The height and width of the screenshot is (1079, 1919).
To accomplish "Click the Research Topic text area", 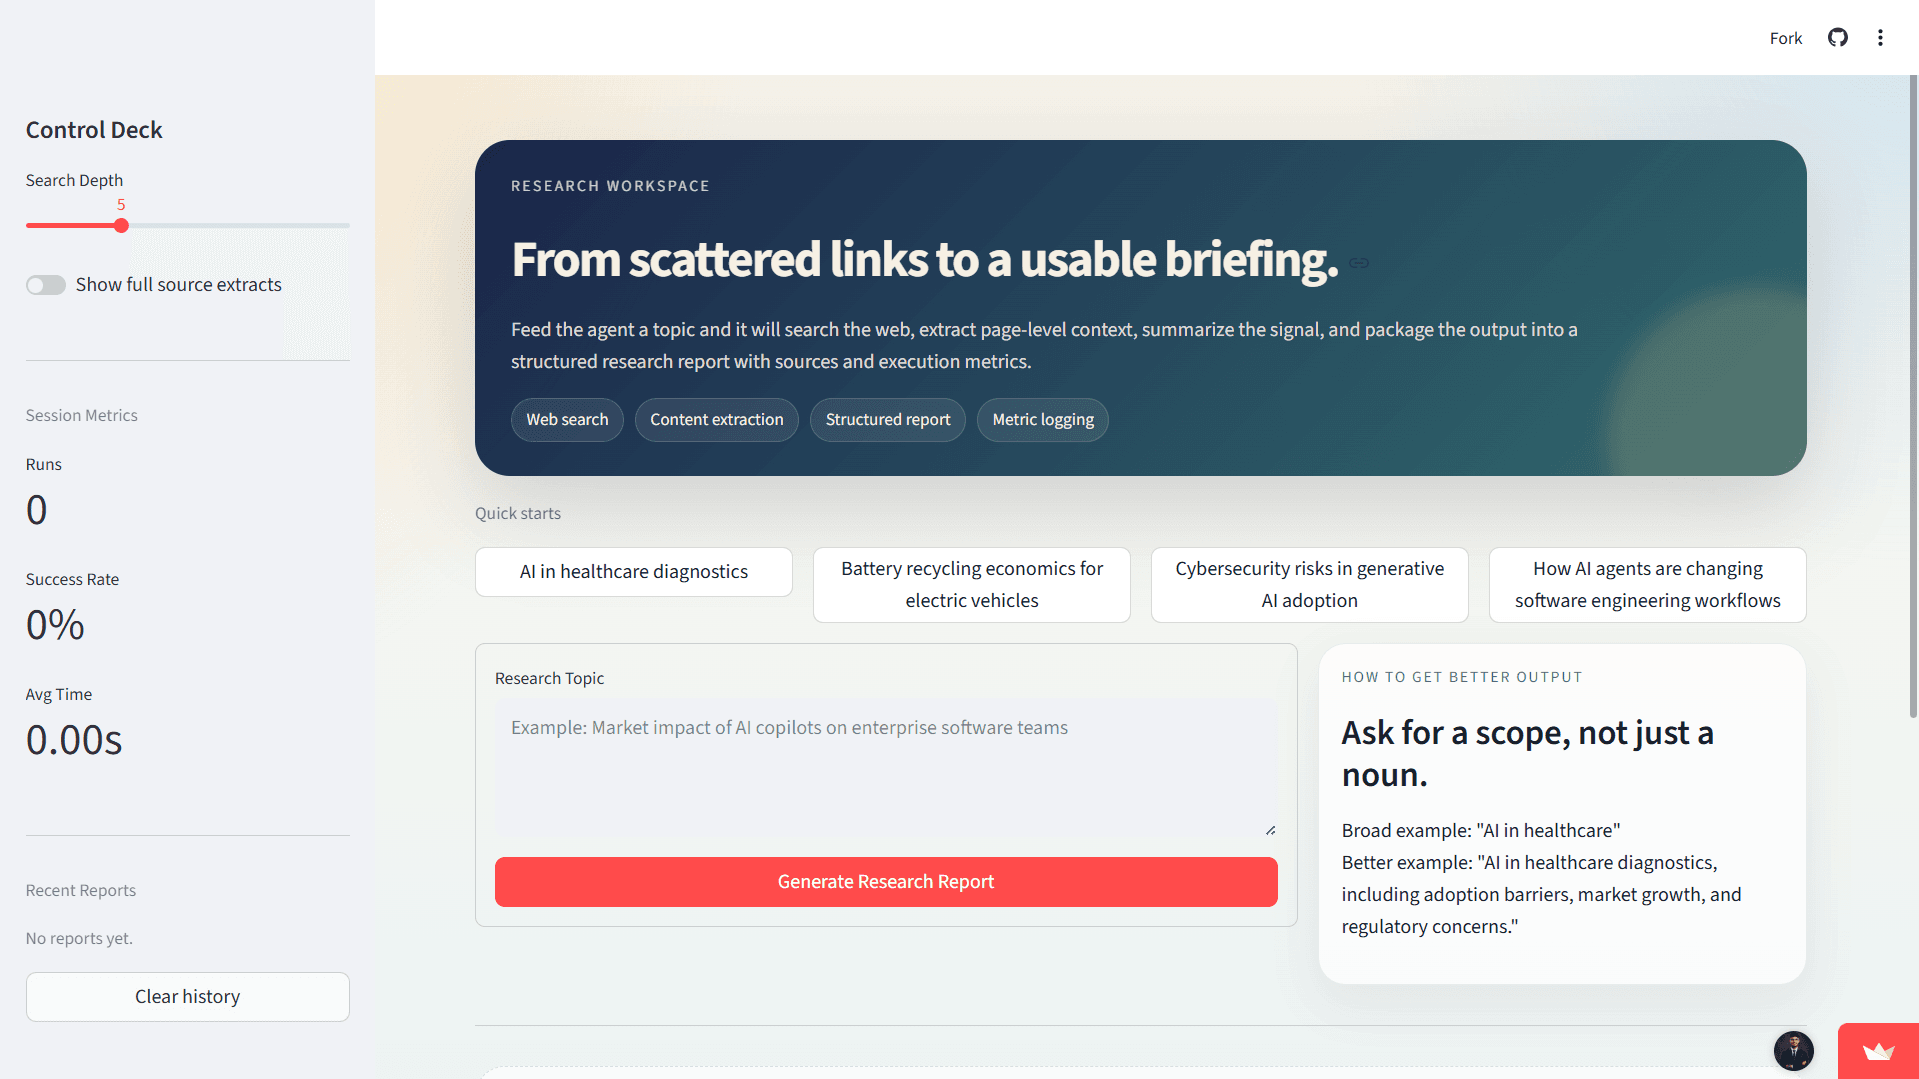I will pyautogui.click(x=885, y=766).
